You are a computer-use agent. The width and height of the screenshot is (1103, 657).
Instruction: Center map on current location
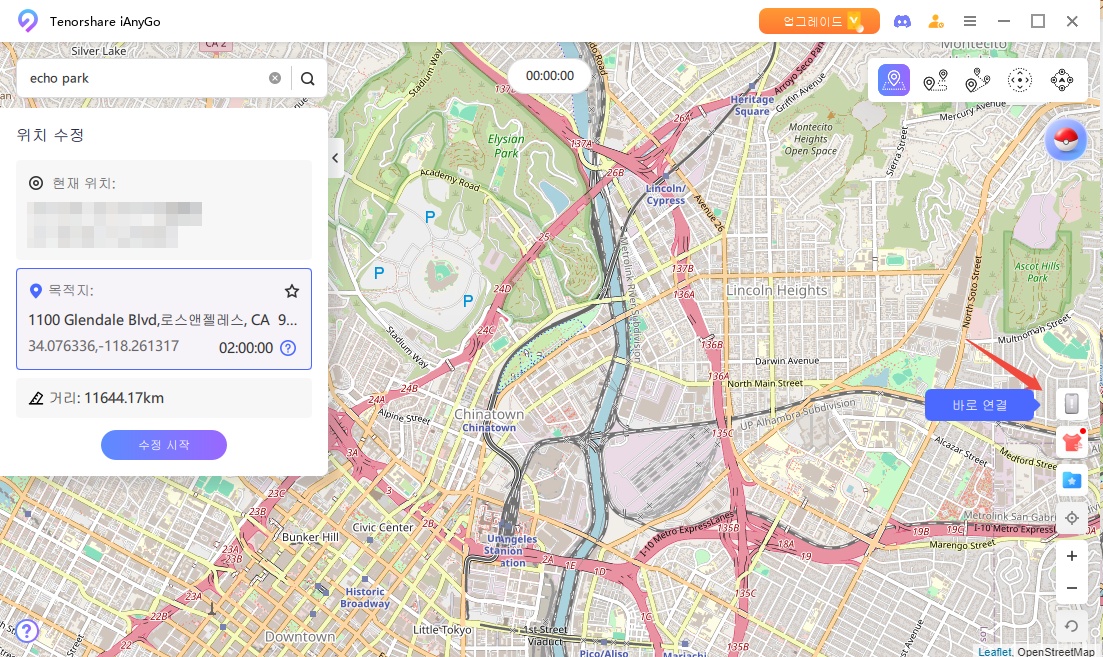click(1071, 518)
